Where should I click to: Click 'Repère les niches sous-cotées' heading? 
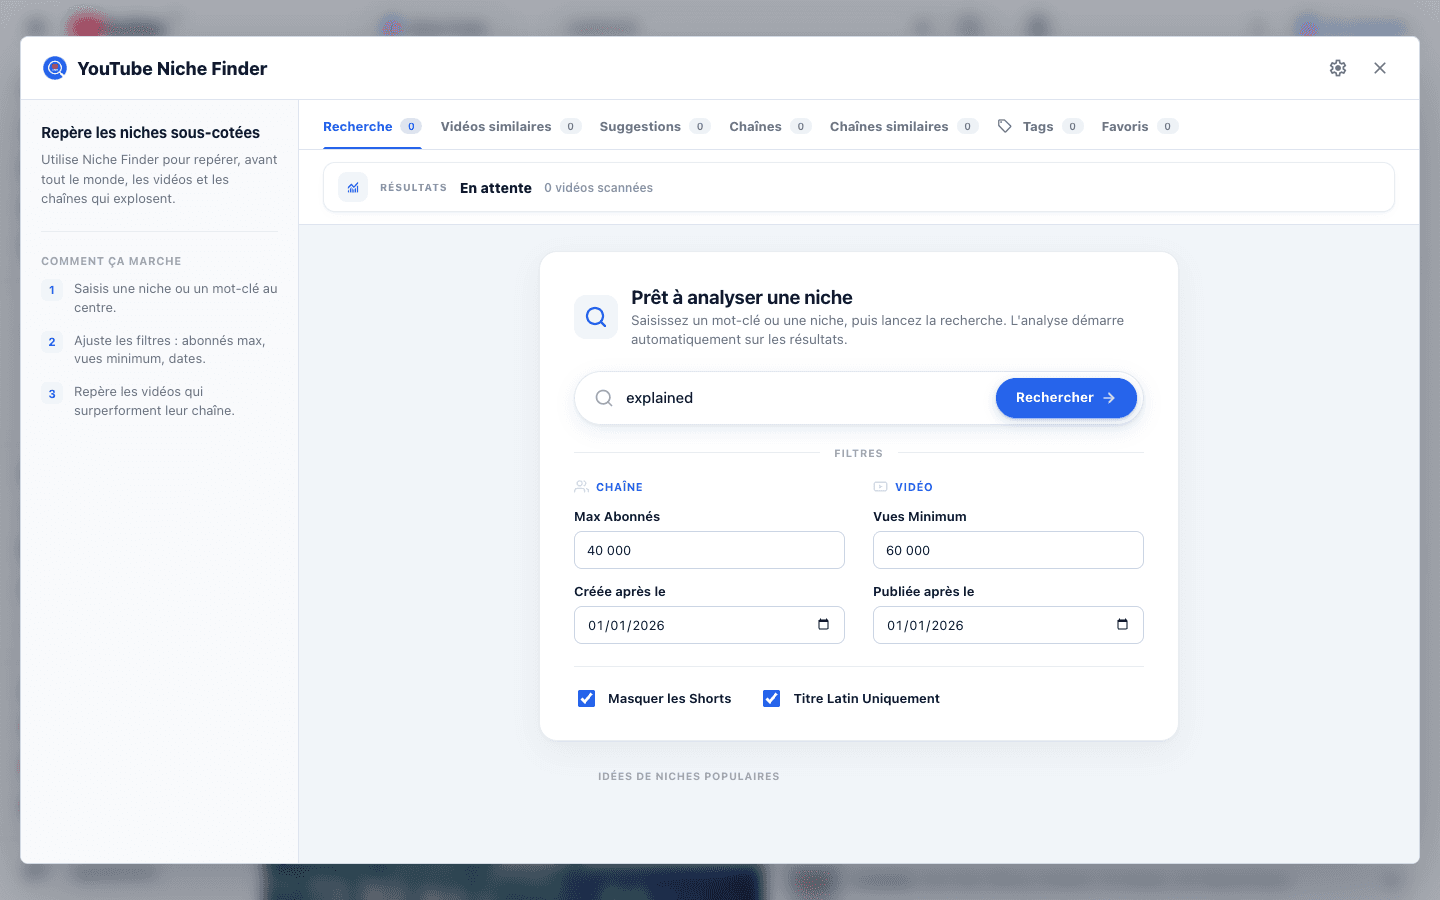click(x=150, y=133)
